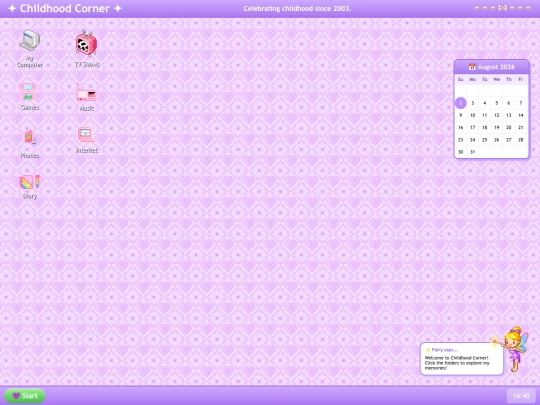Viewport: 540px width, 405px height.
Task: Click the Th weekday column header
Action: [509, 79]
